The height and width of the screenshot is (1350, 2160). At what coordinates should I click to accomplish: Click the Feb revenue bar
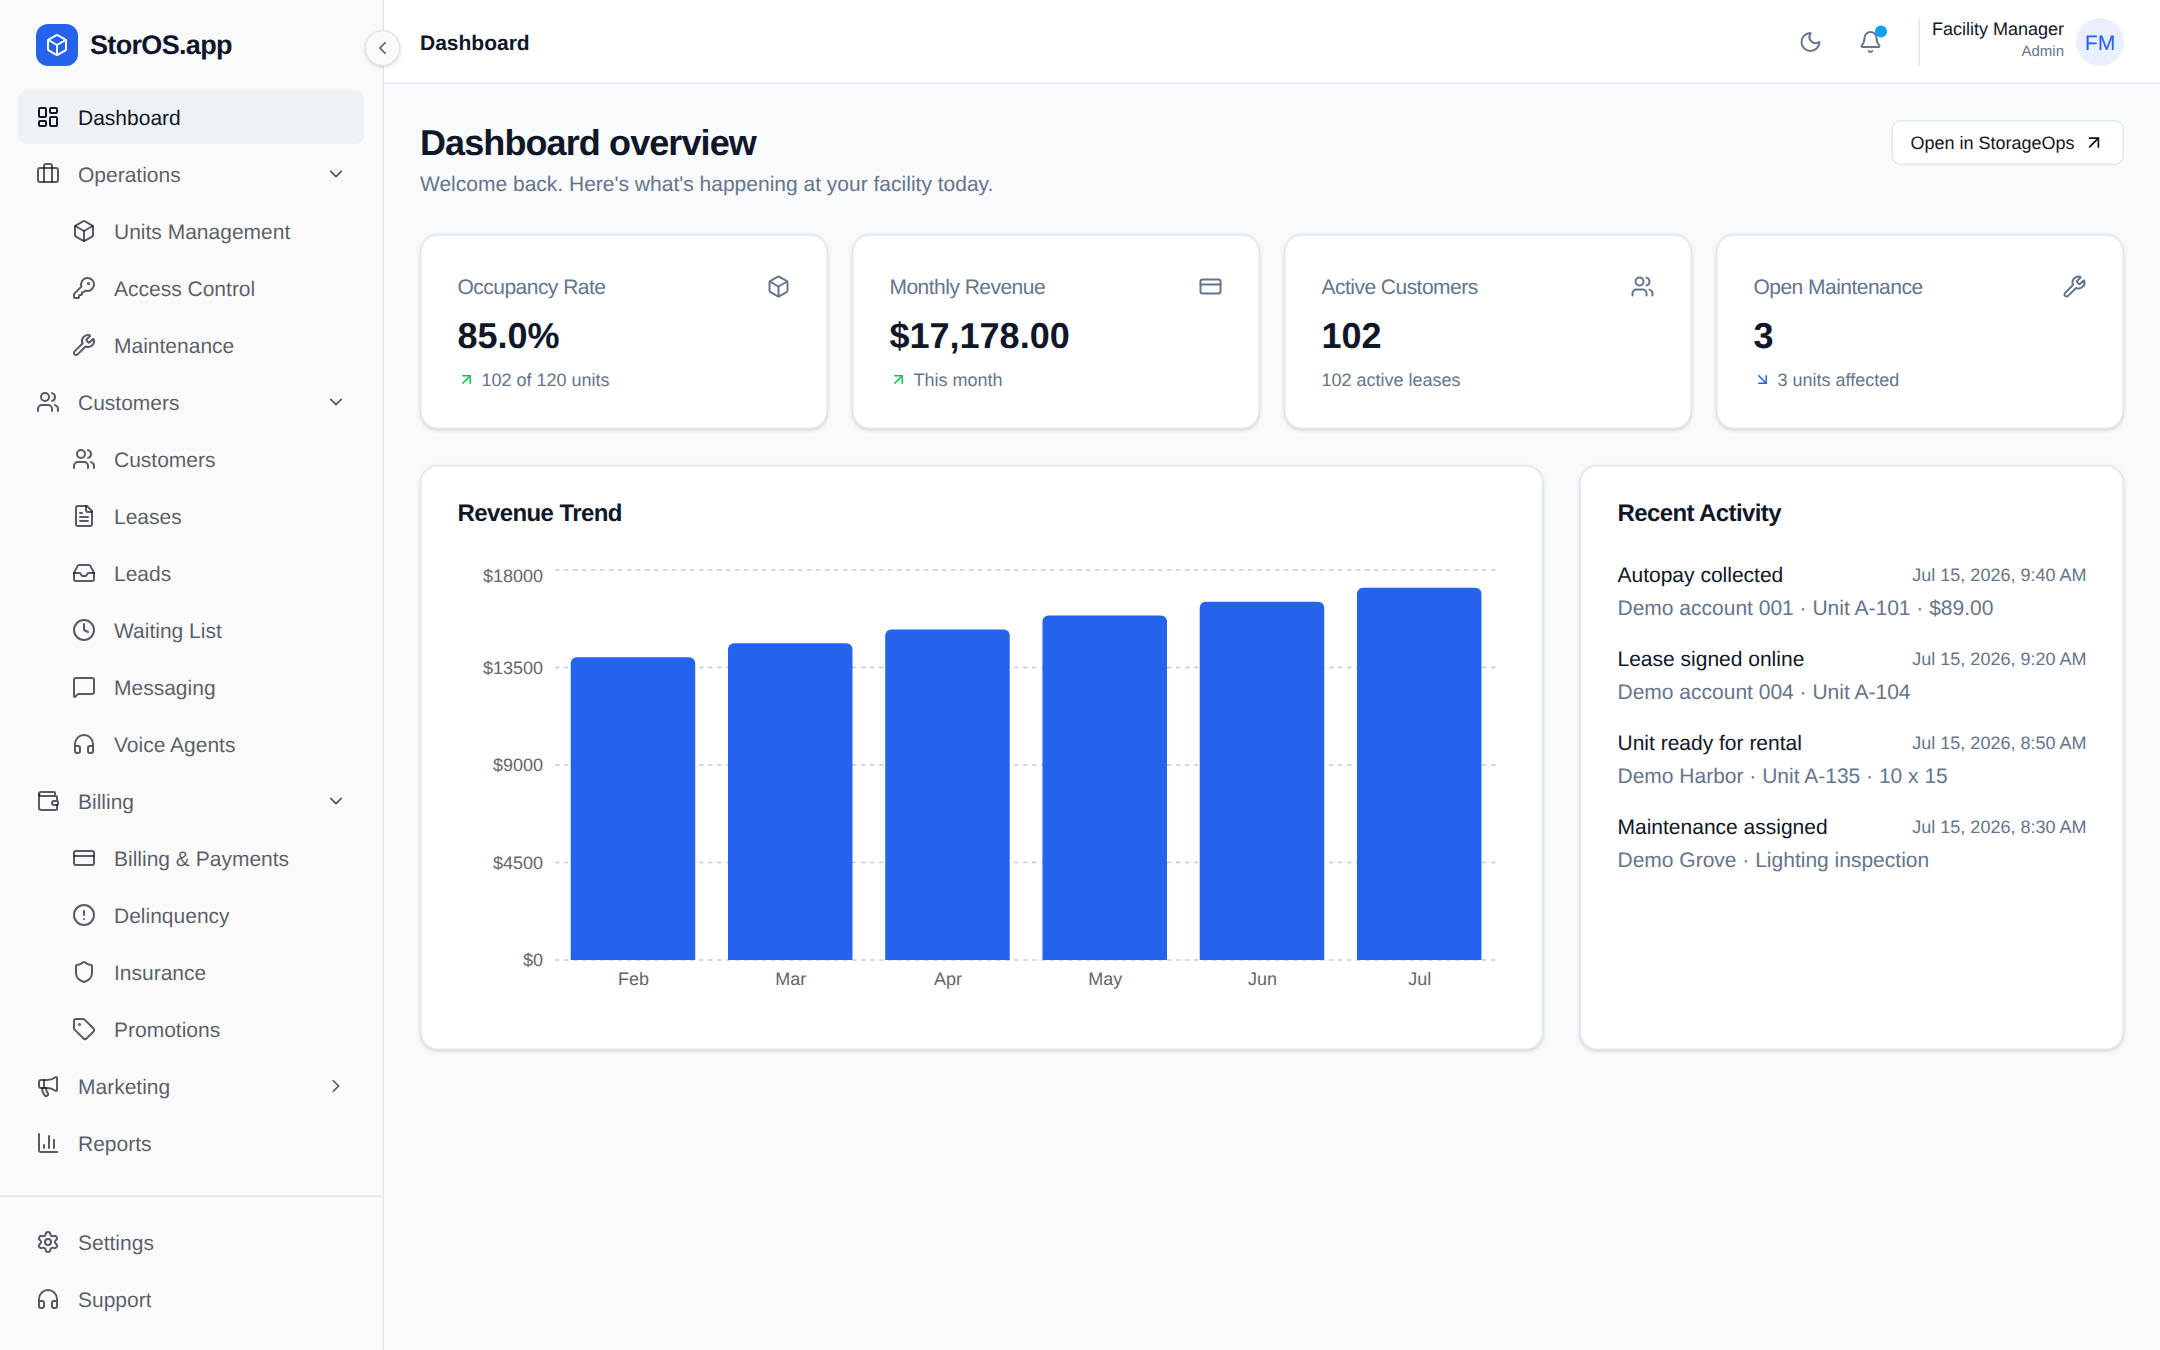tap(632, 808)
